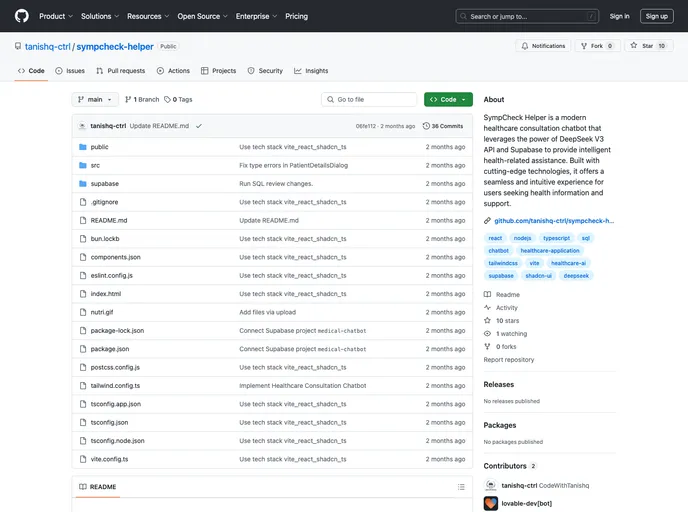This screenshot has height=512, width=688.
Task: Switch to the Issues tab
Action: pos(70,71)
